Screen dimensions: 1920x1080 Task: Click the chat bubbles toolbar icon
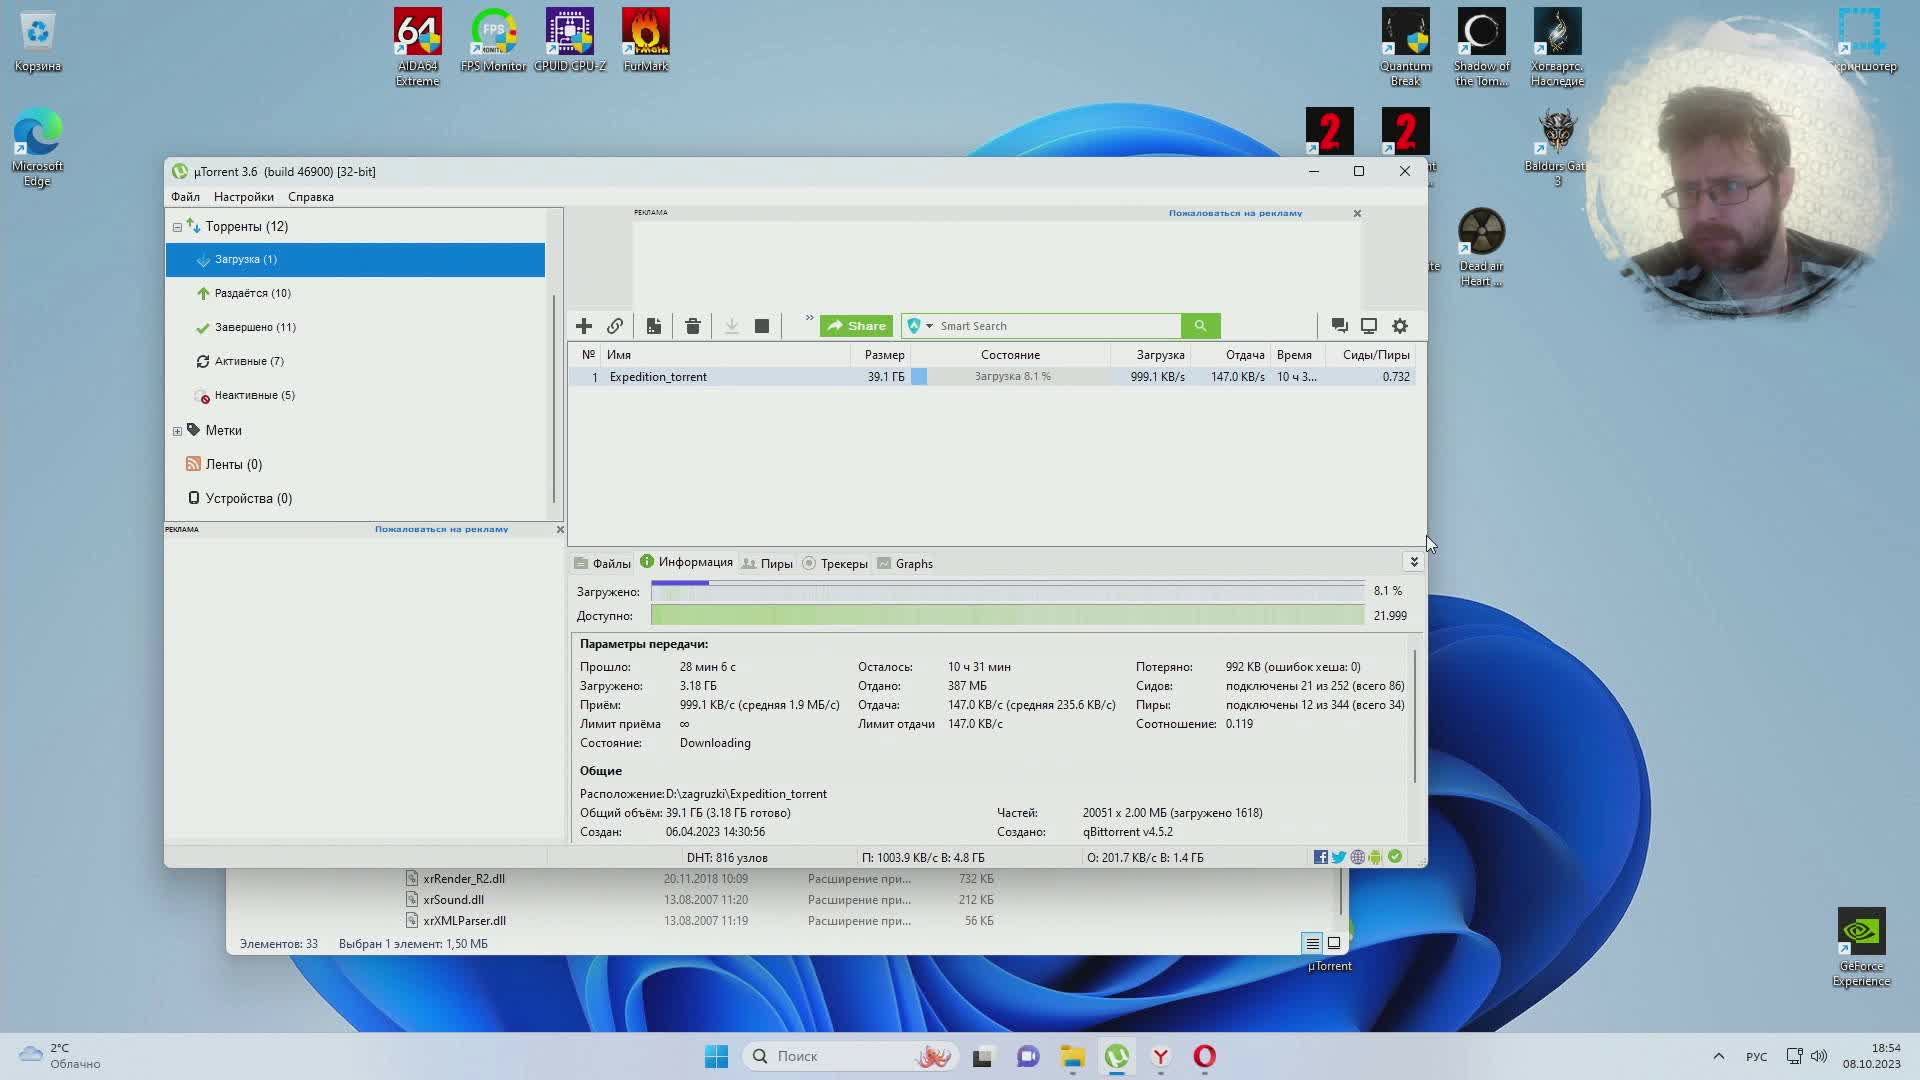[1339, 326]
